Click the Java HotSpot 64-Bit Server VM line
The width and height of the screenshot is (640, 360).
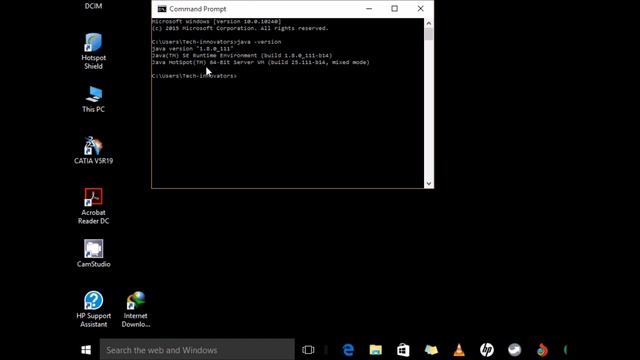click(260, 62)
